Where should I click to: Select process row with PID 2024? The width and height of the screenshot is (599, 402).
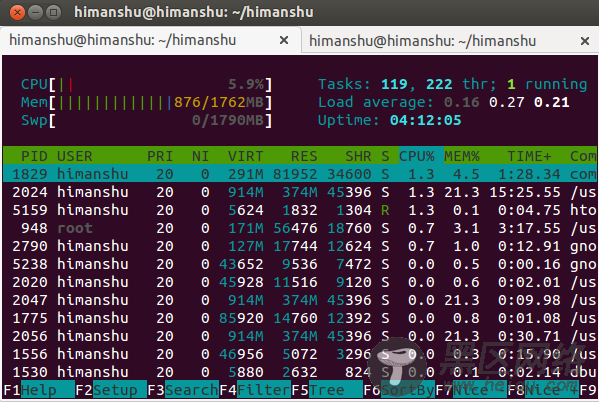(x=300, y=192)
